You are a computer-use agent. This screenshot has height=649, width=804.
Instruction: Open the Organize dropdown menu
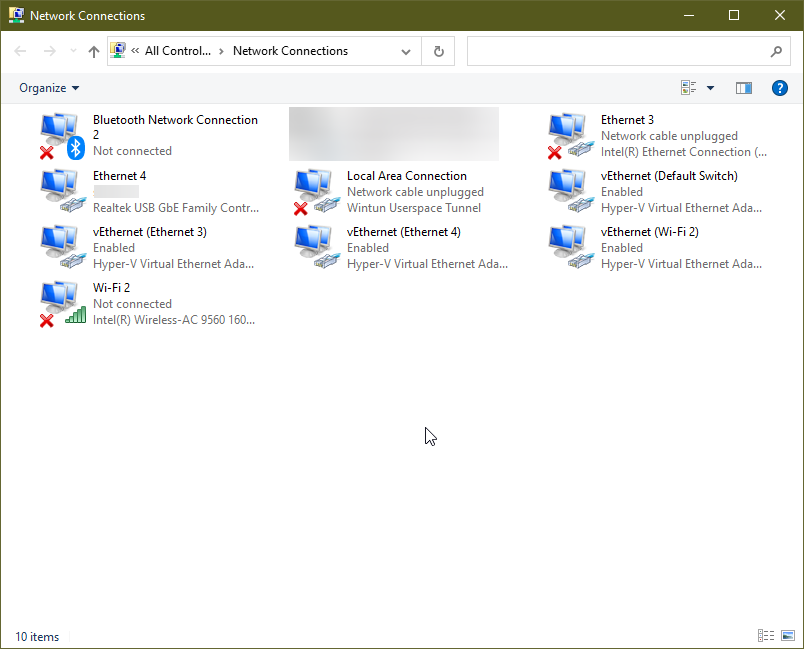click(x=49, y=88)
